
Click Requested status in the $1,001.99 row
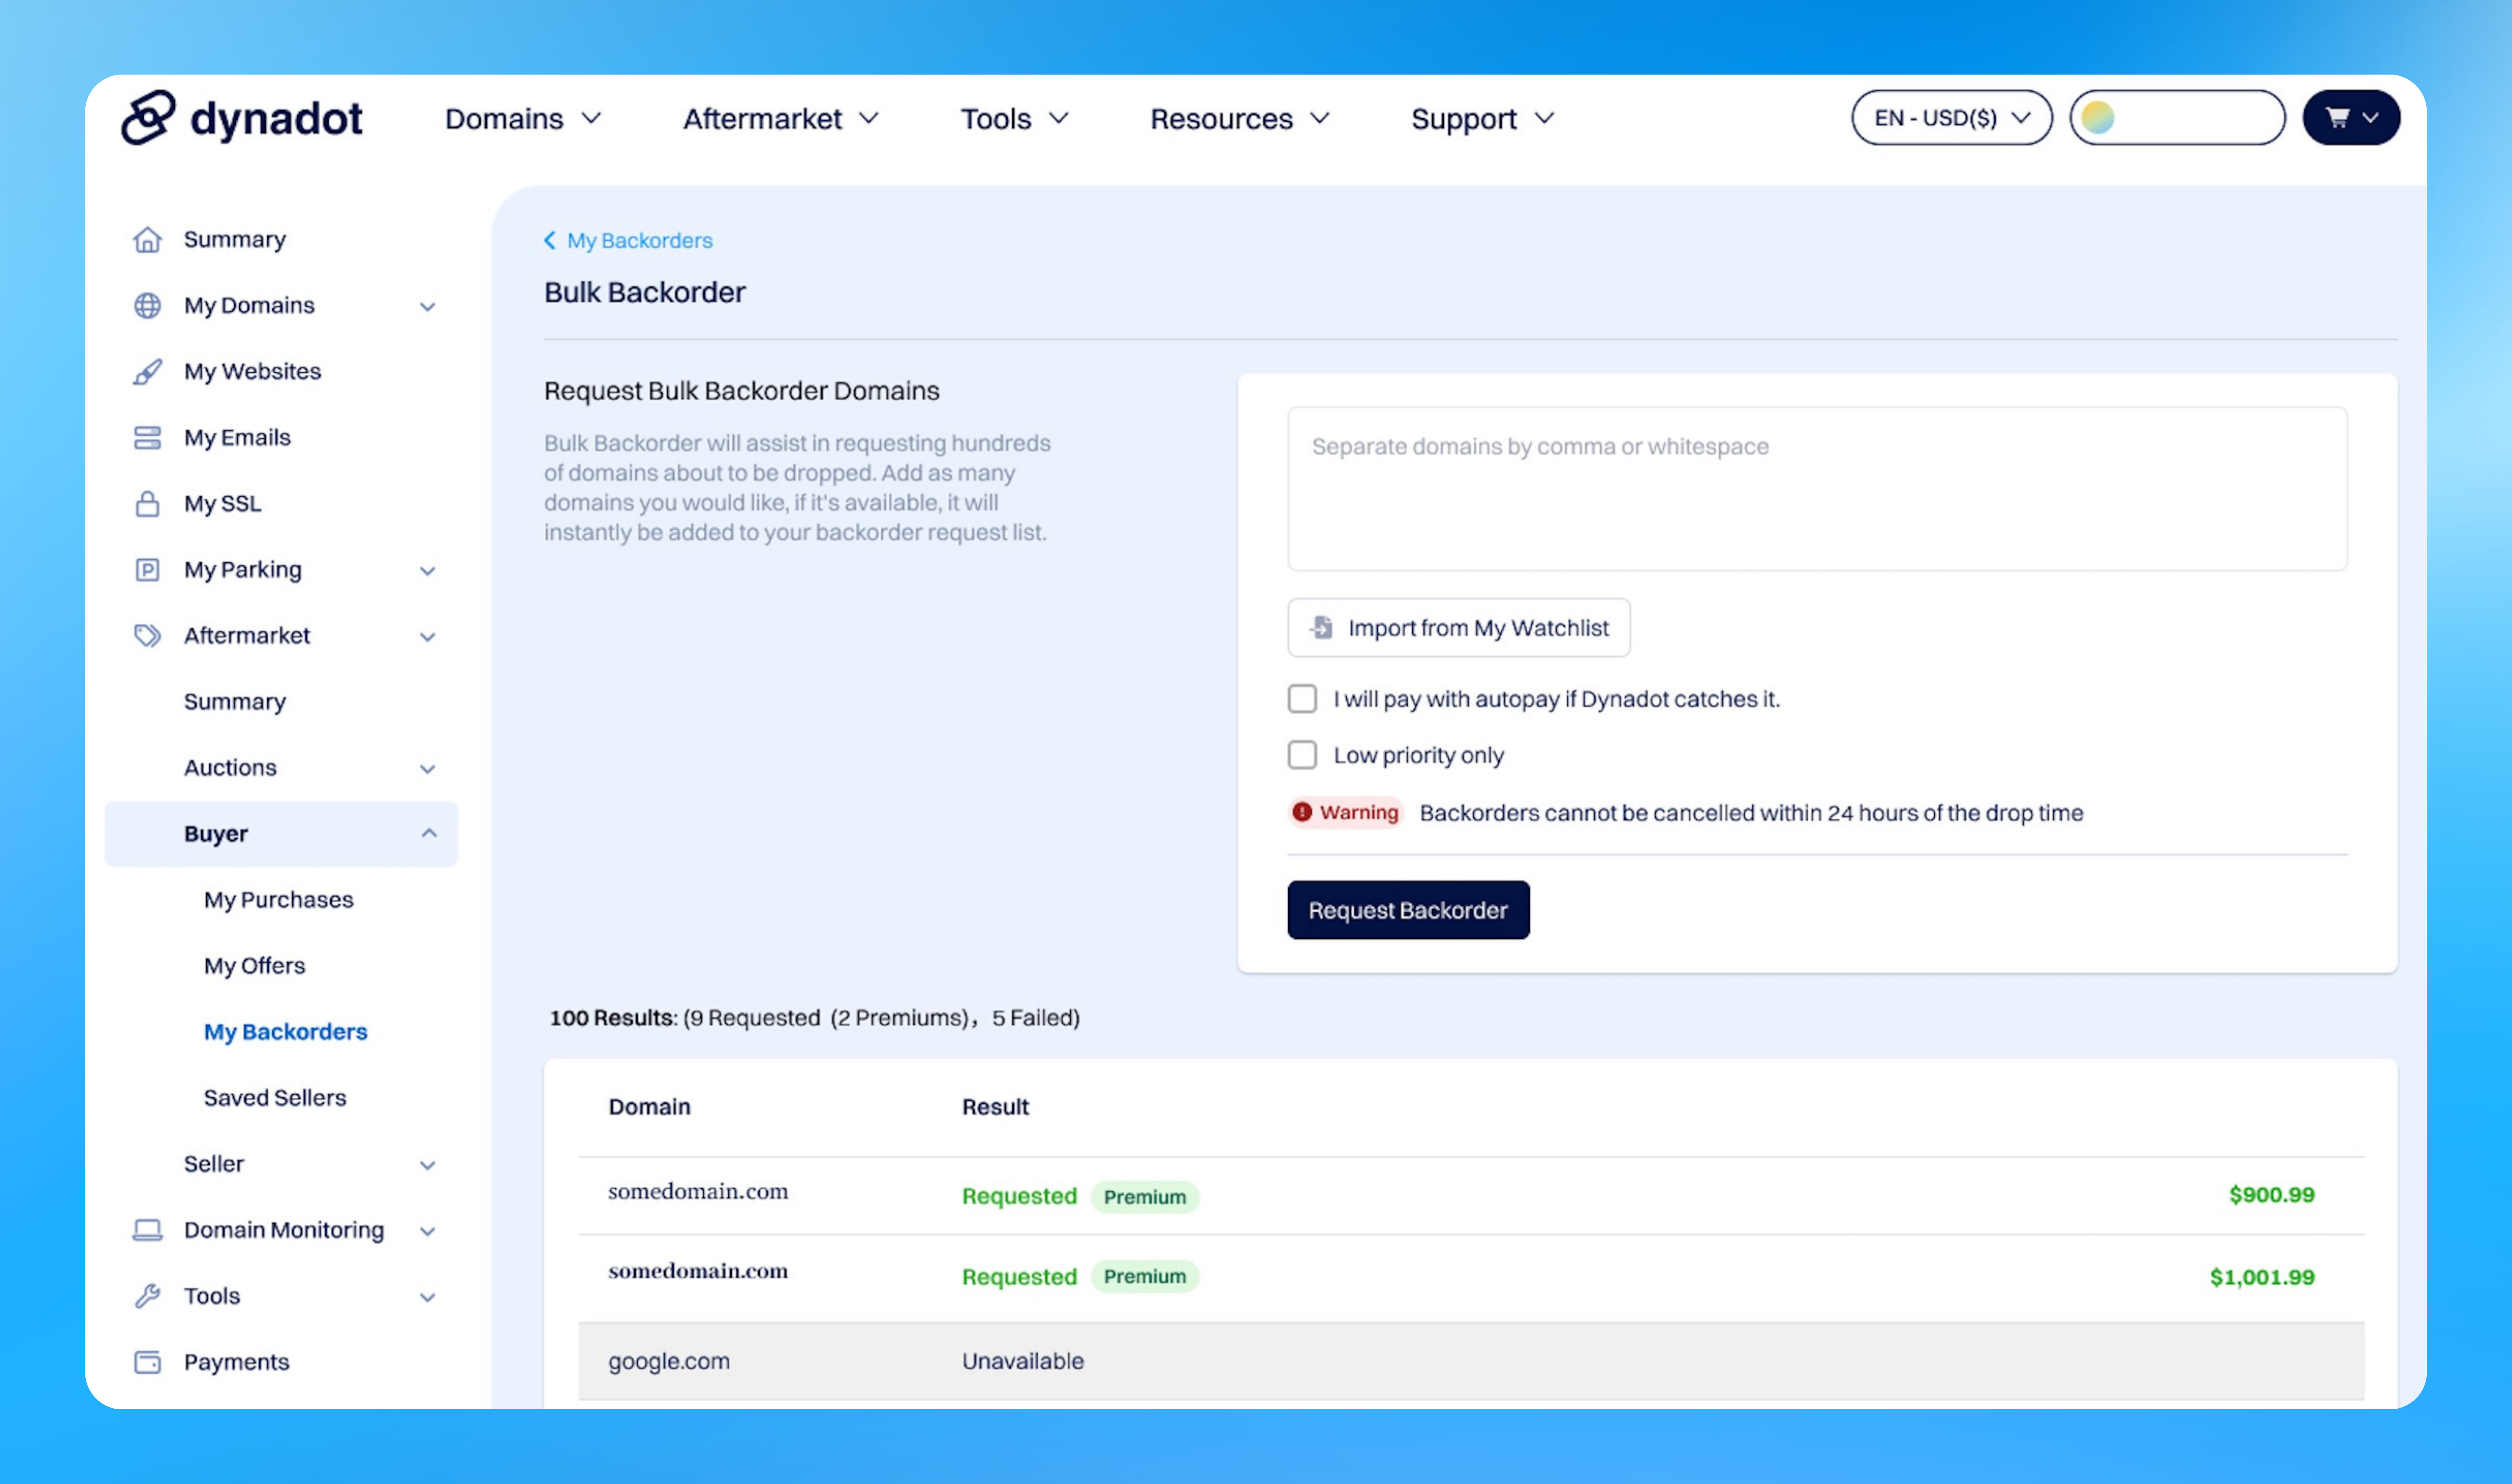1019,1277
